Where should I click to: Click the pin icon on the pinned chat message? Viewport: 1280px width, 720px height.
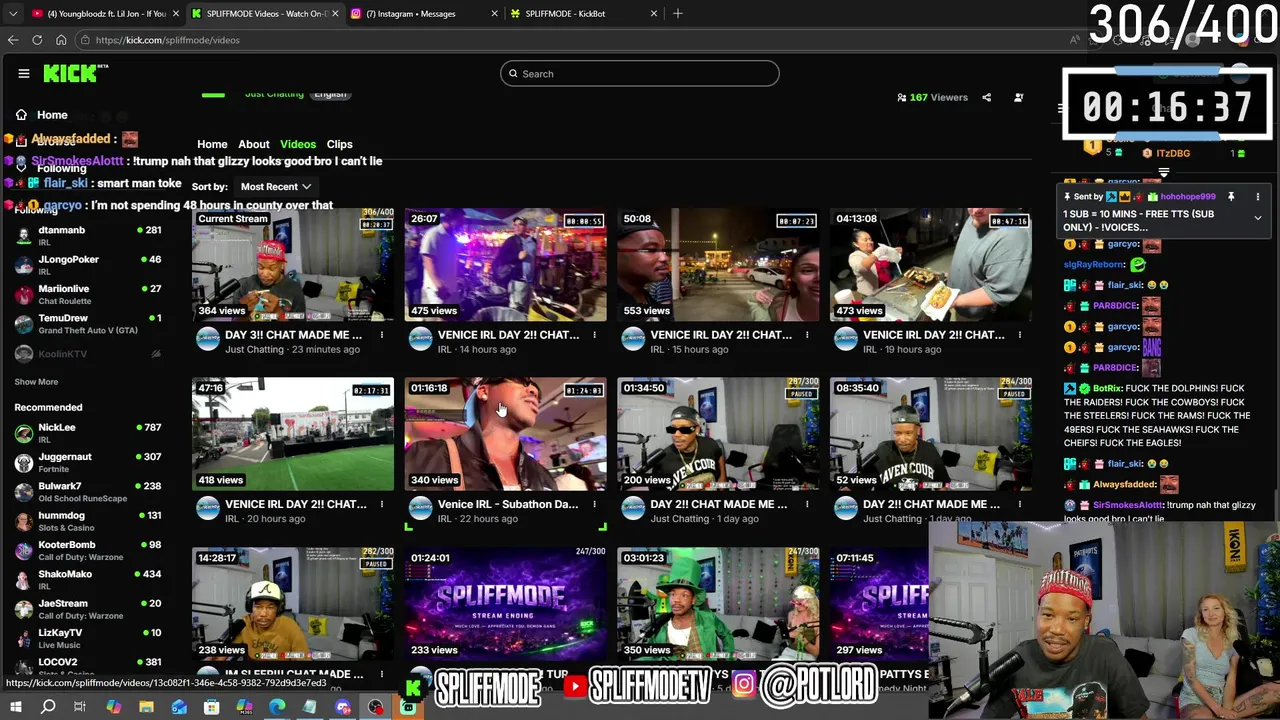(1231, 197)
